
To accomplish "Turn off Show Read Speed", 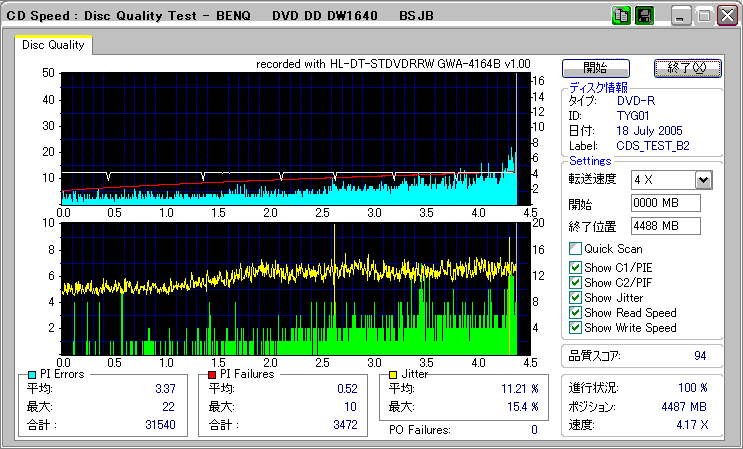I will click(x=575, y=312).
